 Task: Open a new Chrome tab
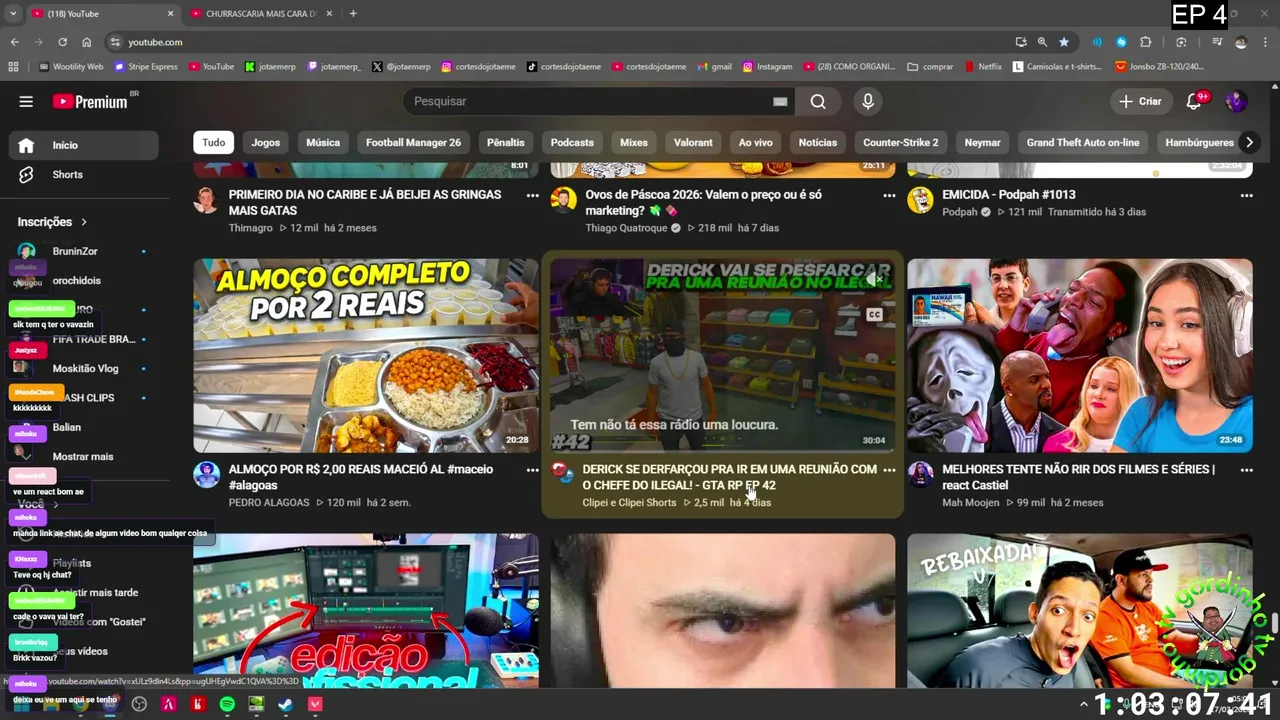353,13
